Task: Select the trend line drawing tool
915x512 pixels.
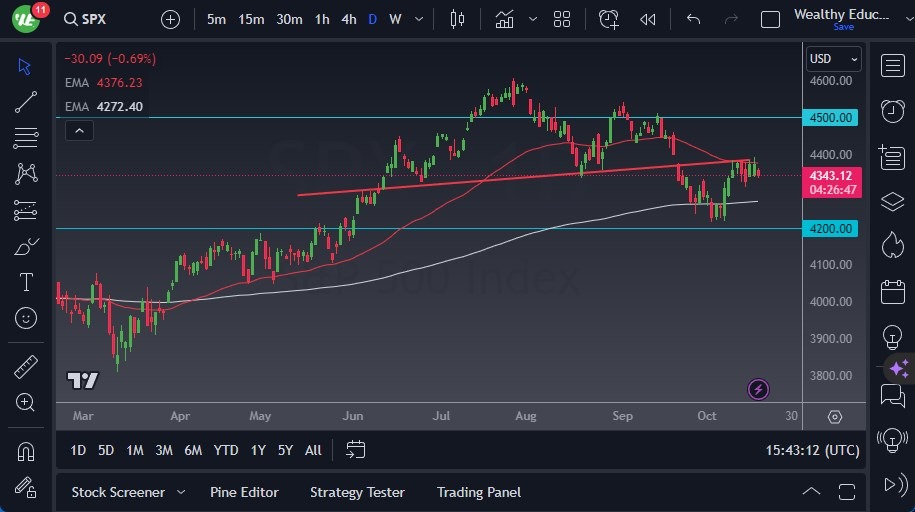Action: 26,102
